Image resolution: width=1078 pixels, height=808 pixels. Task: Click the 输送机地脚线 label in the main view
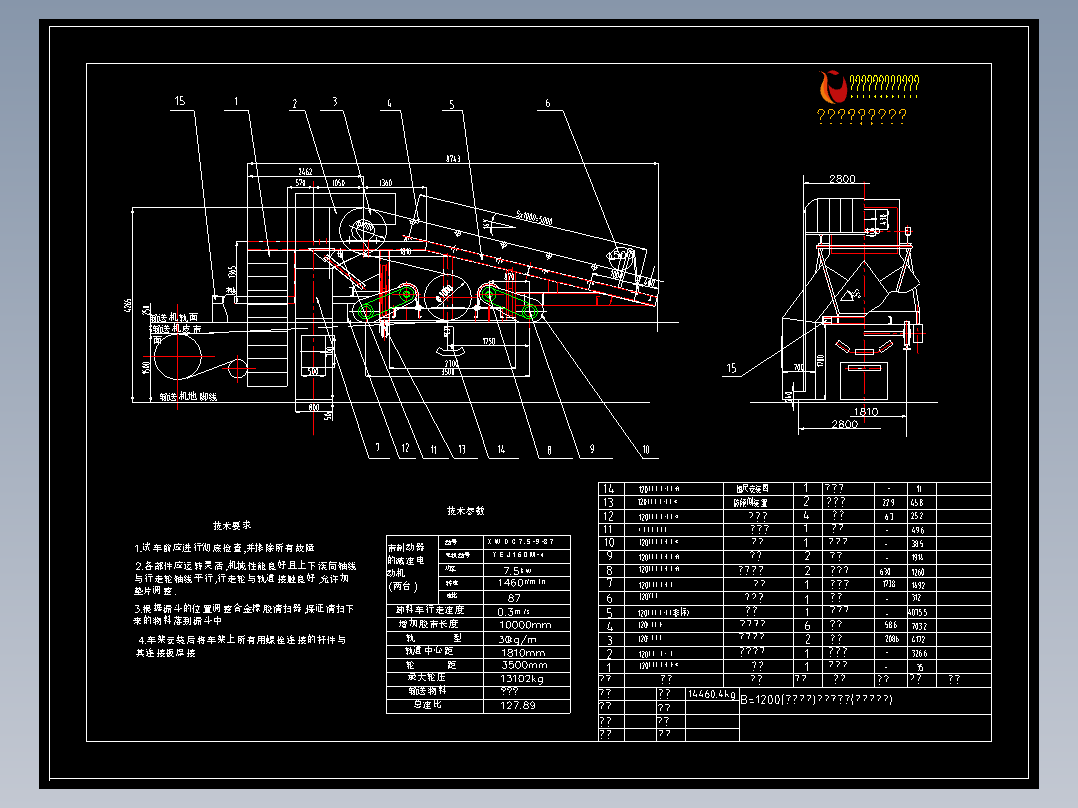click(x=188, y=397)
